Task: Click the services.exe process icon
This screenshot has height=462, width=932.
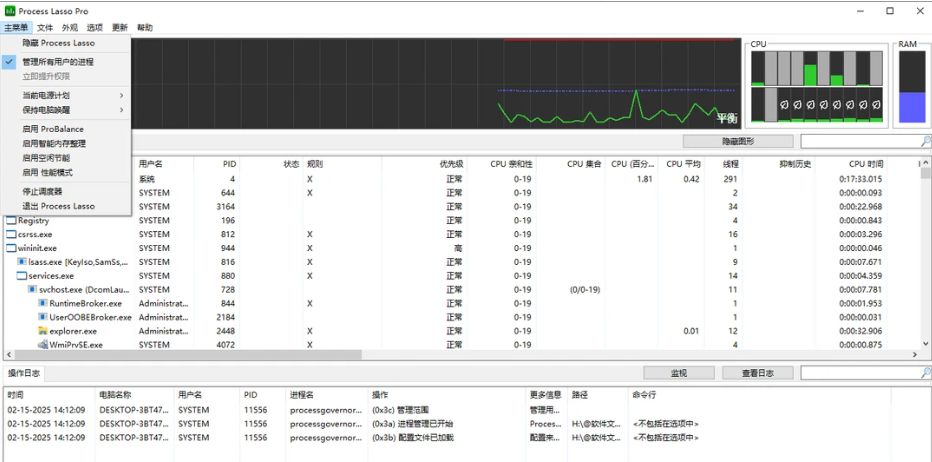Action: pyautogui.click(x=22, y=276)
